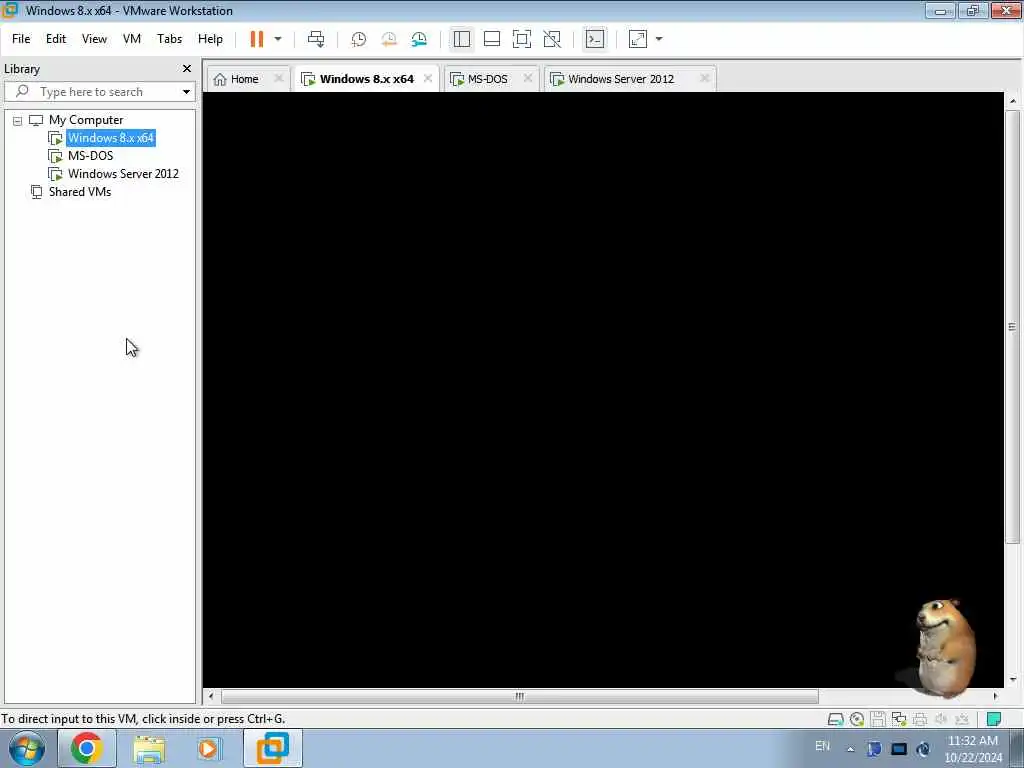The image size is (1024, 768).
Task: Take a snapshot of this virtual machine
Action: point(359,39)
